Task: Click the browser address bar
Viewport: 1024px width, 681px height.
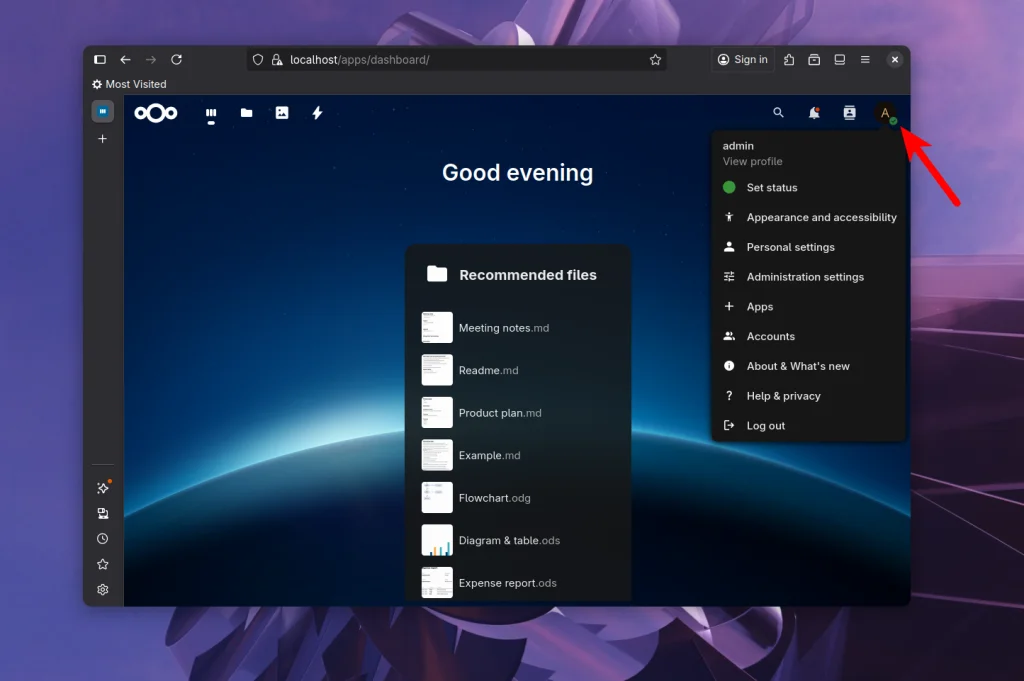Action: click(450, 60)
